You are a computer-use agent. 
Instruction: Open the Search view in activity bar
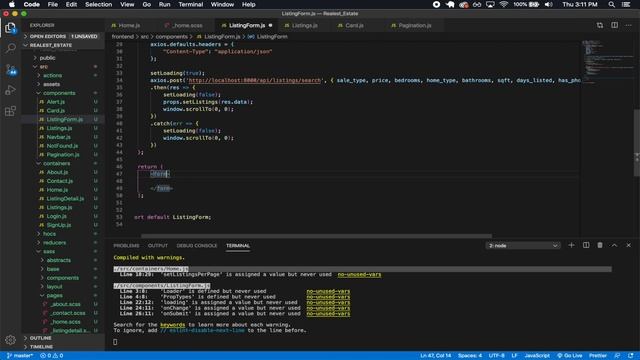(10, 48)
